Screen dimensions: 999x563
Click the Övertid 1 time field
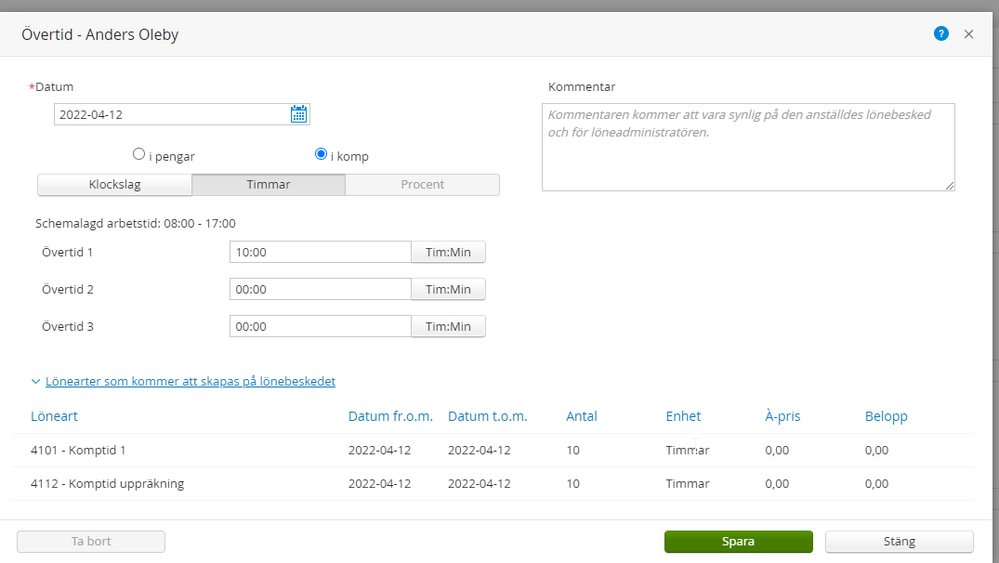click(x=320, y=253)
